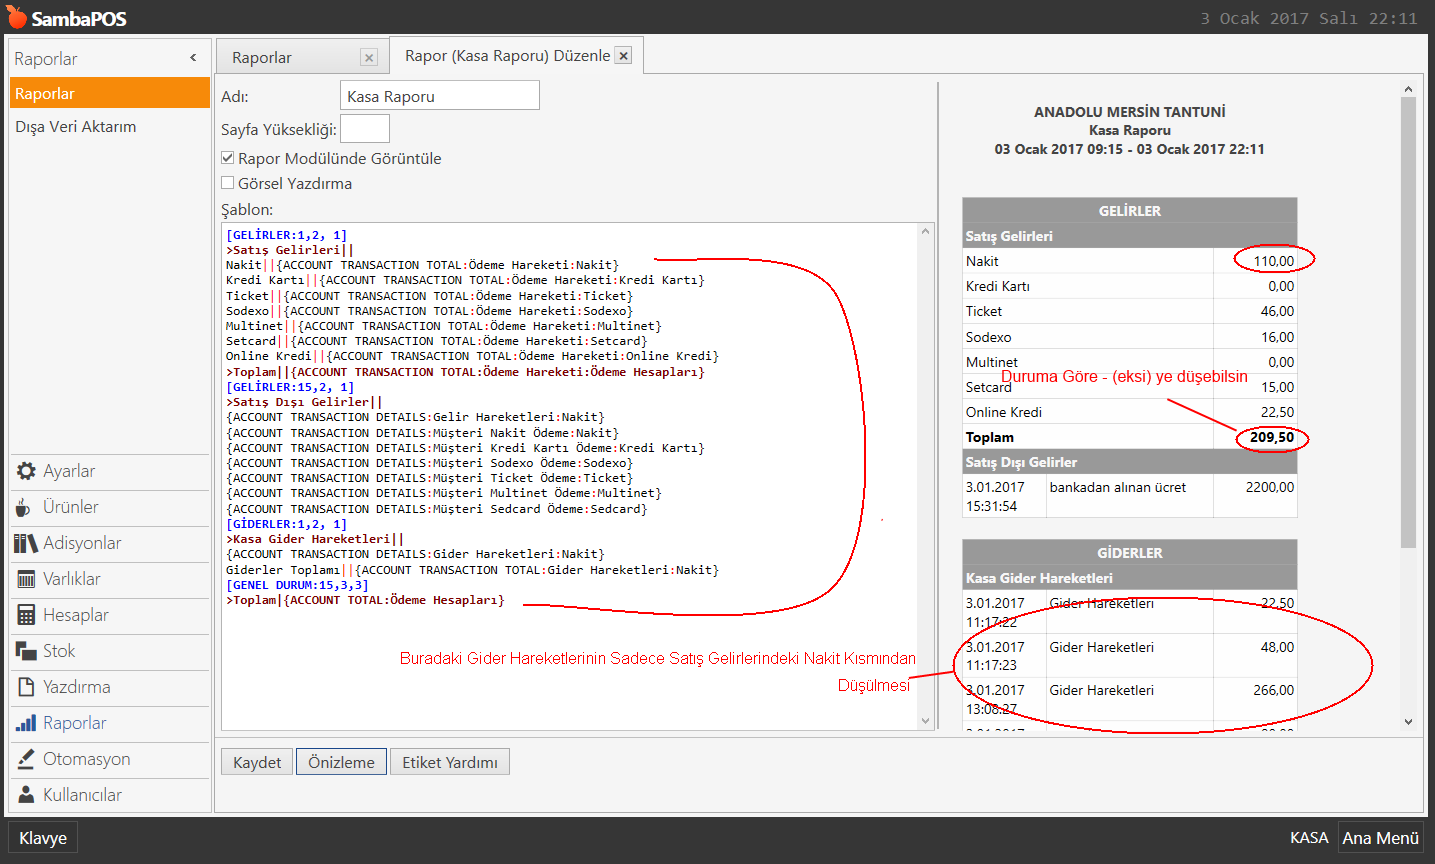
Task: Open Yazdırma page icon
Action: pyautogui.click(x=26, y=687)
